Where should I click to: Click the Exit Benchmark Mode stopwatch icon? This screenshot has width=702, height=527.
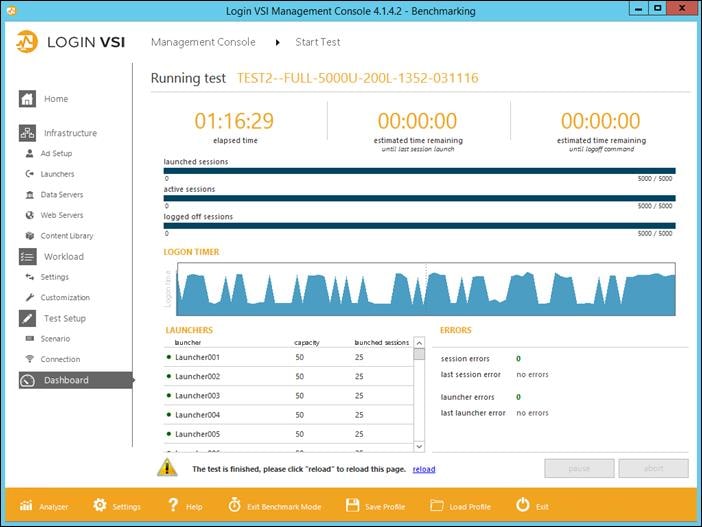(x=234, y=505)
